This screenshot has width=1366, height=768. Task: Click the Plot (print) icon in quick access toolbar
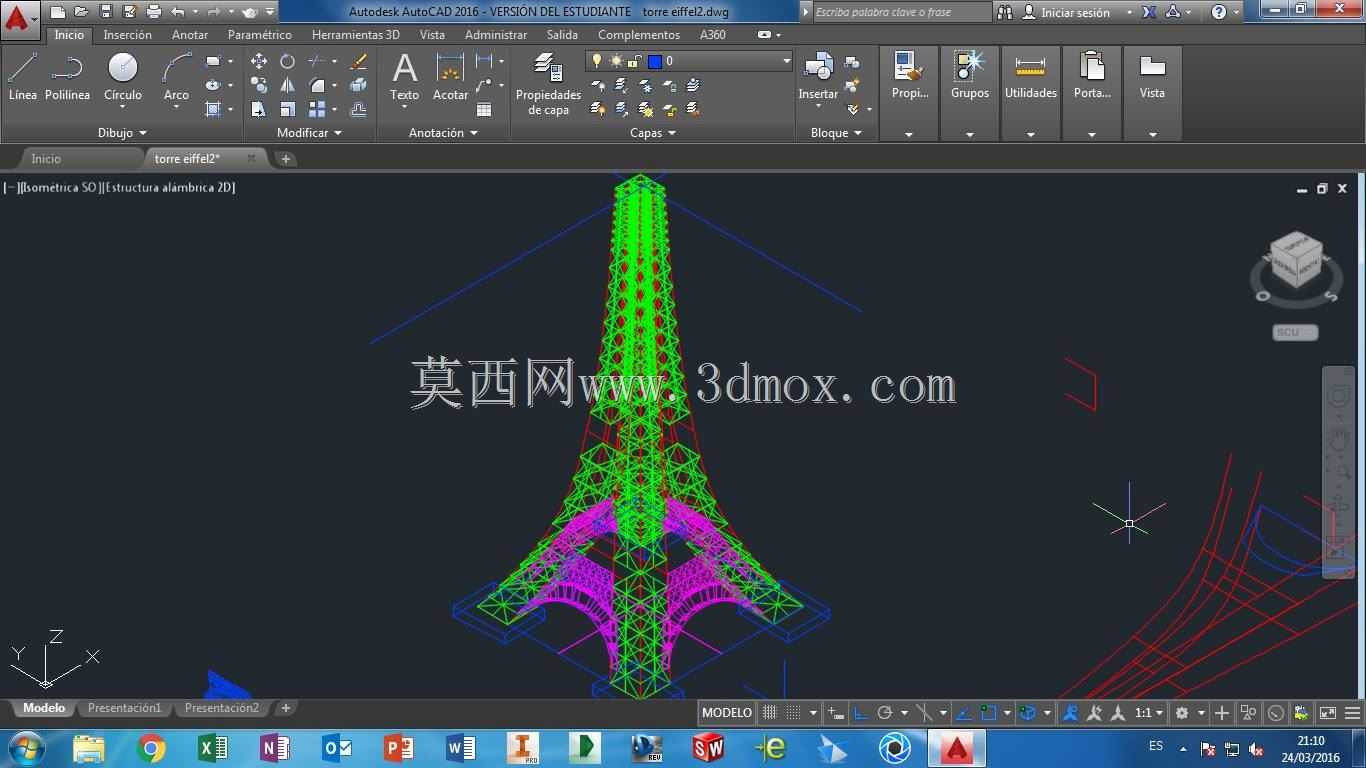pyautogui.click(x=154, y=12)
